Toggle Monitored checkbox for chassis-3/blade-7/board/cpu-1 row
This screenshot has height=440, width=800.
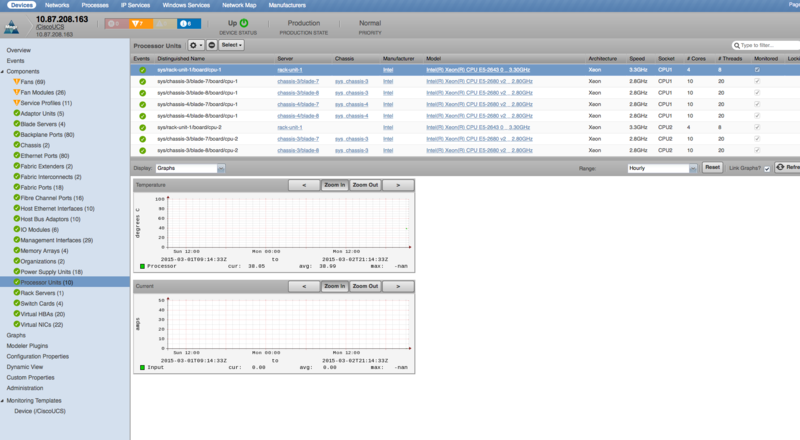pos(757,81)
